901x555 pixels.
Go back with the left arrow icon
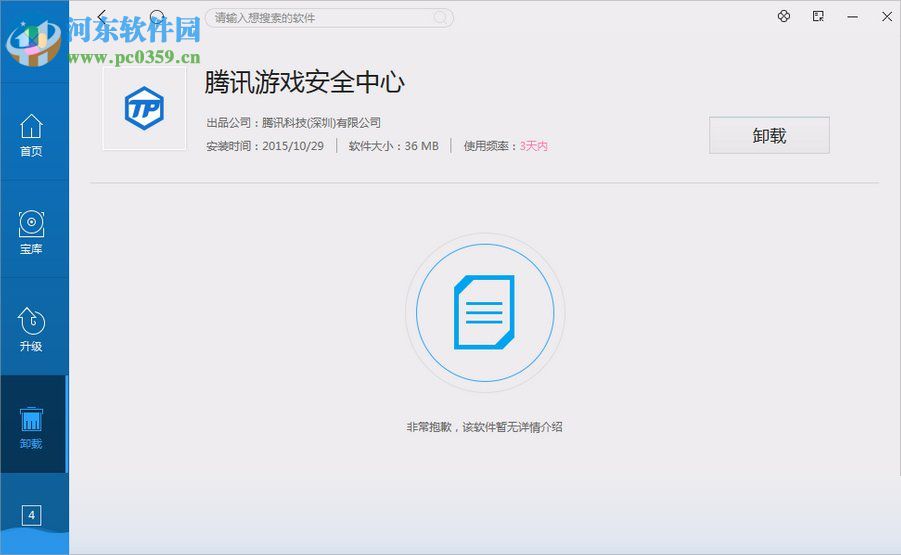pos(102,16)
